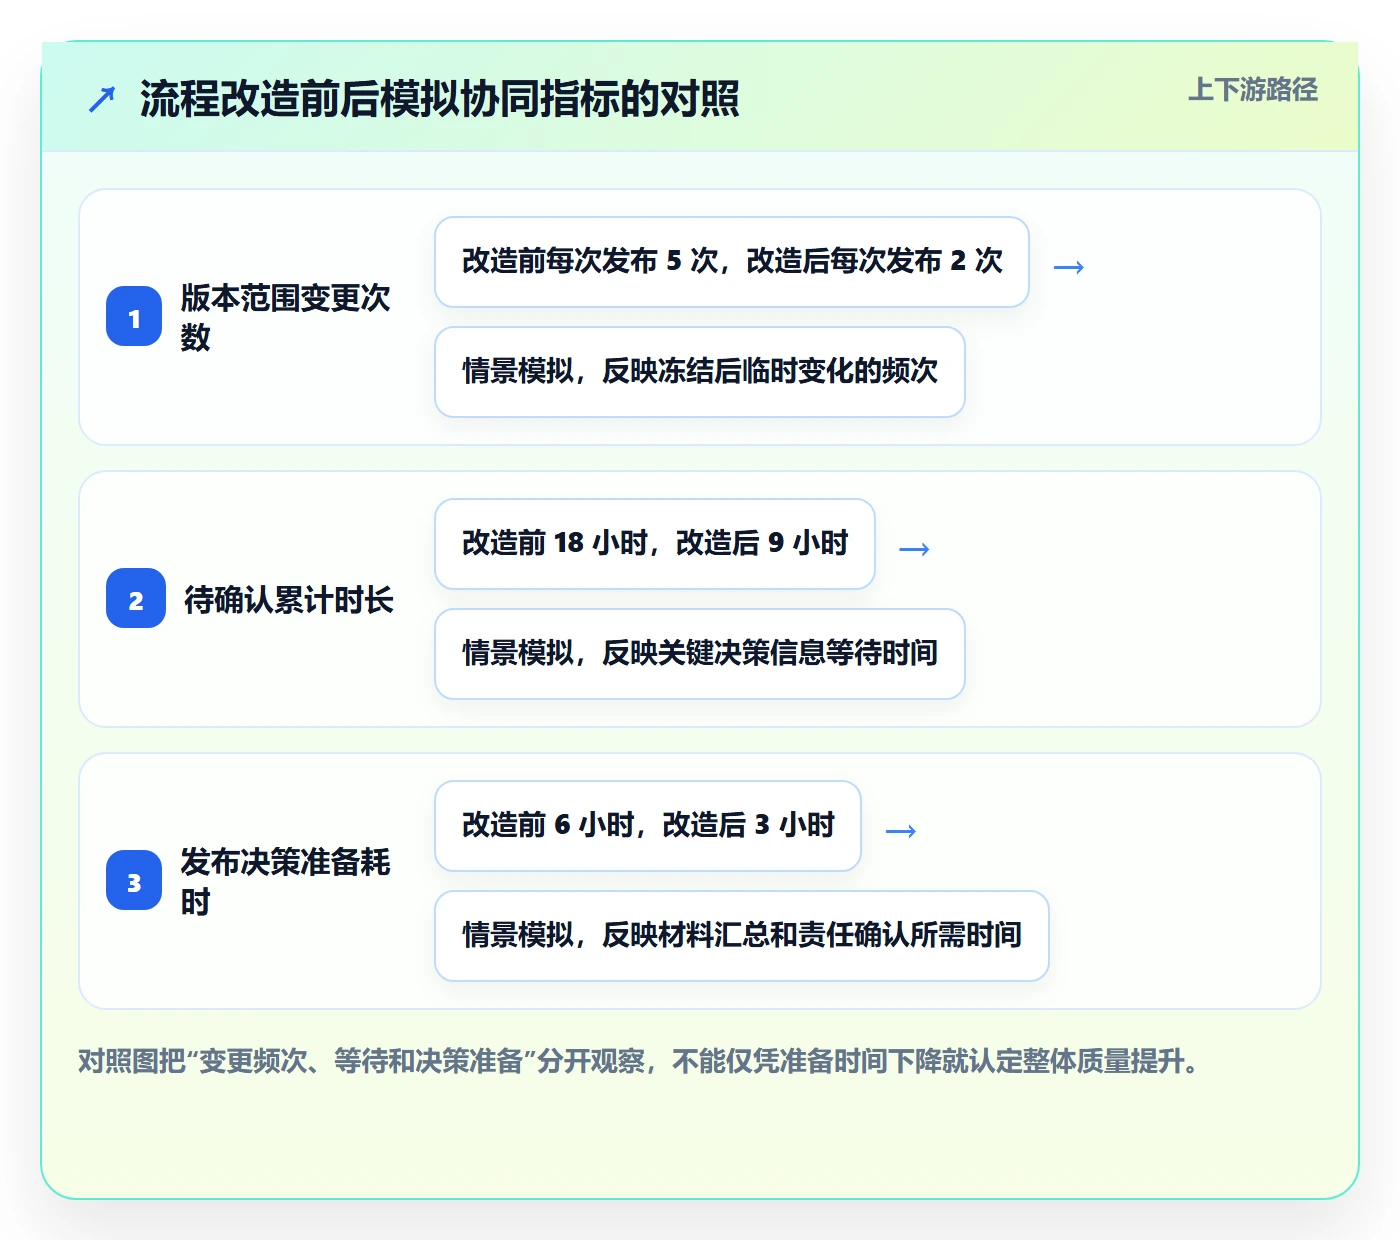Click the diagonal arrow icon beside the title

coord(102,99)
